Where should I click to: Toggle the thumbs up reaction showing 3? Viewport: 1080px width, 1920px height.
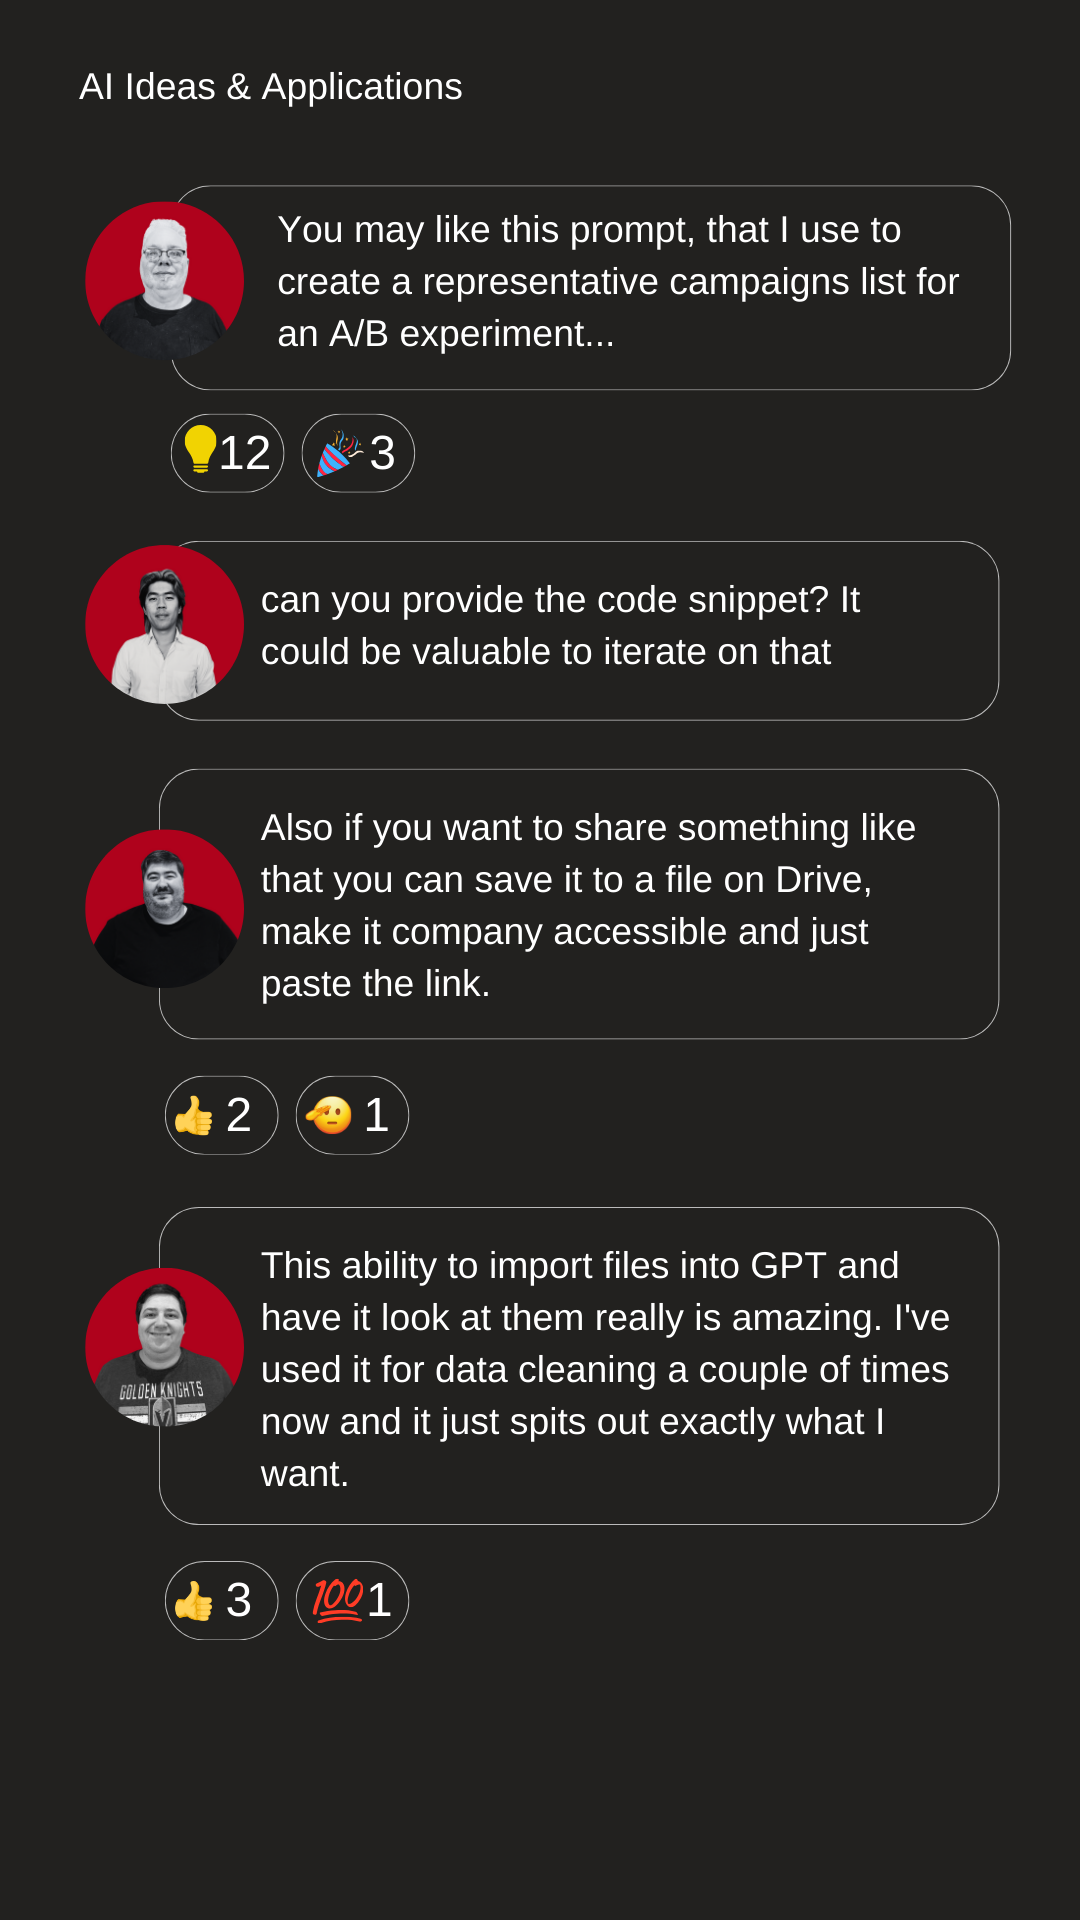[221, 1600]
